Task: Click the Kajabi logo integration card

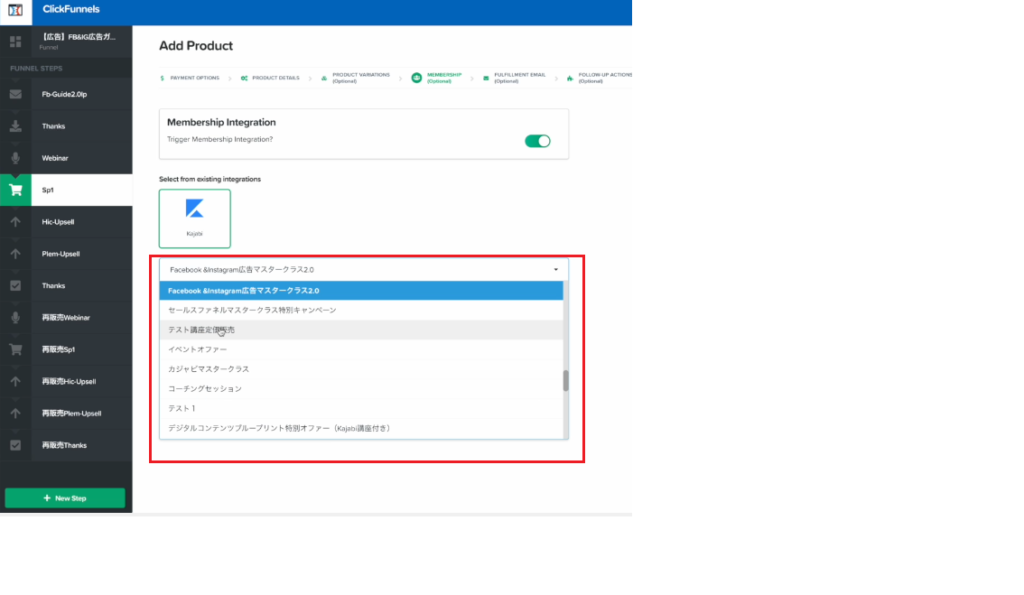Action: coord(195,219)
